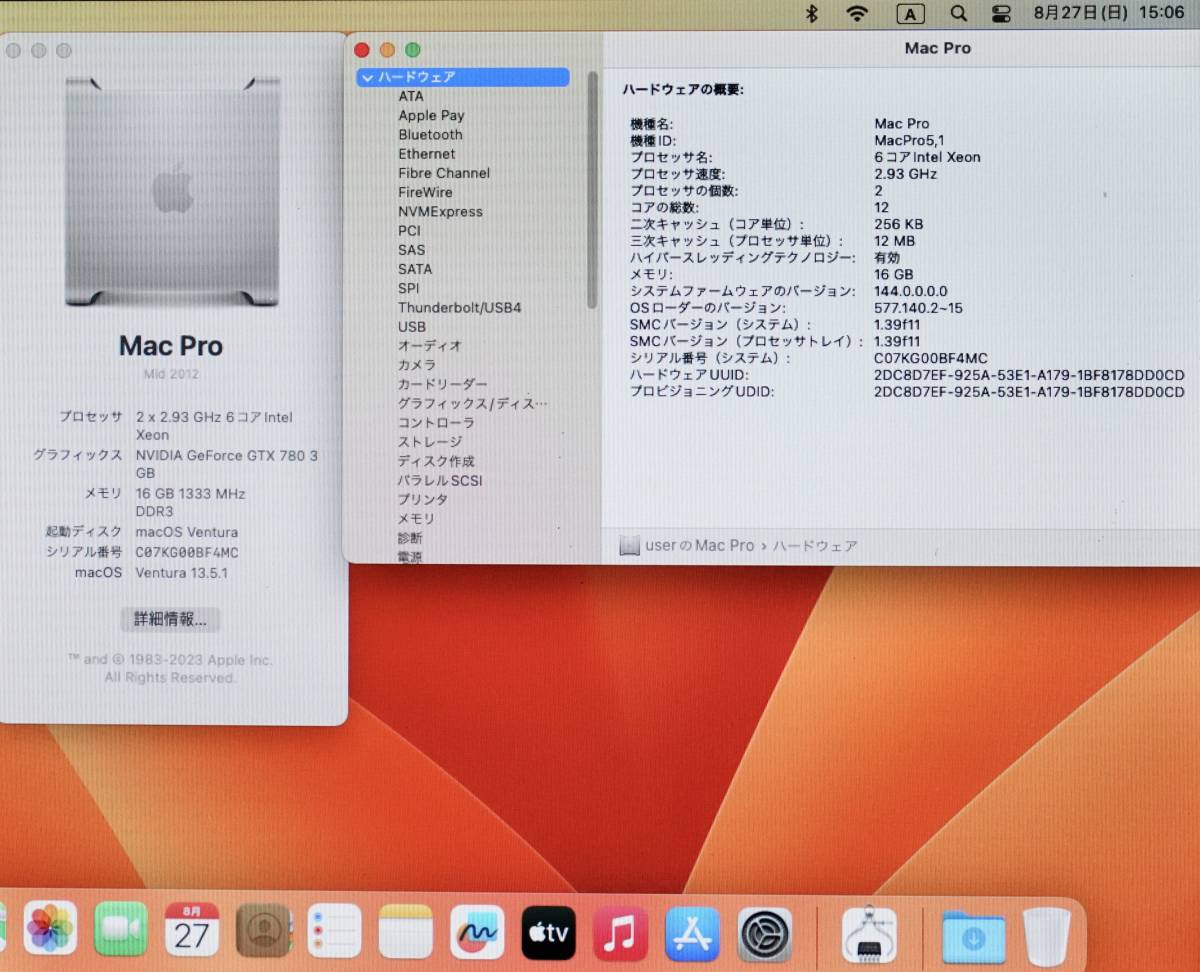
Task: Click the computer icon in the path bar
Action: (x=629, y=545)
